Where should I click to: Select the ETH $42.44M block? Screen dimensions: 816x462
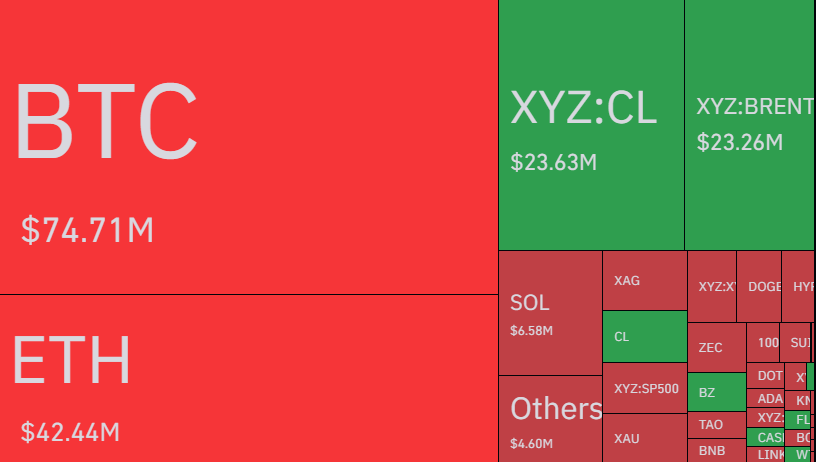[x=248, y=378]
